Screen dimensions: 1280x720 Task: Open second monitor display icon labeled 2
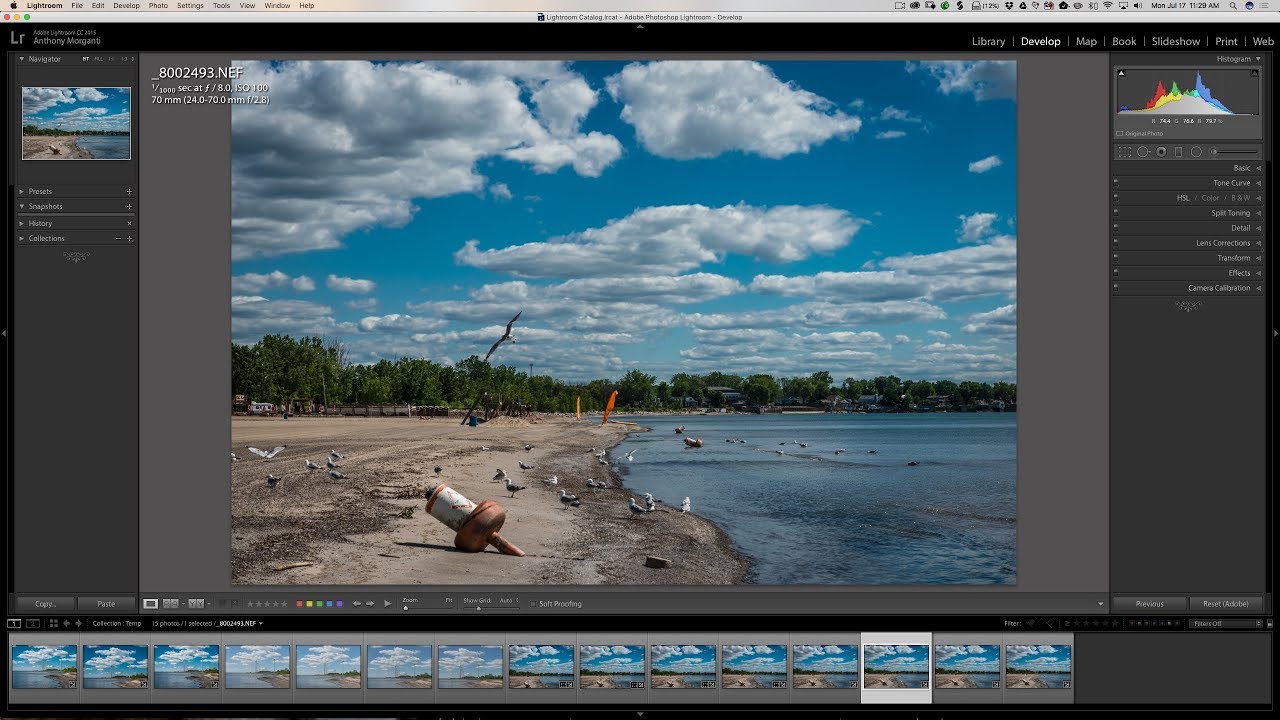pos(32,623)
